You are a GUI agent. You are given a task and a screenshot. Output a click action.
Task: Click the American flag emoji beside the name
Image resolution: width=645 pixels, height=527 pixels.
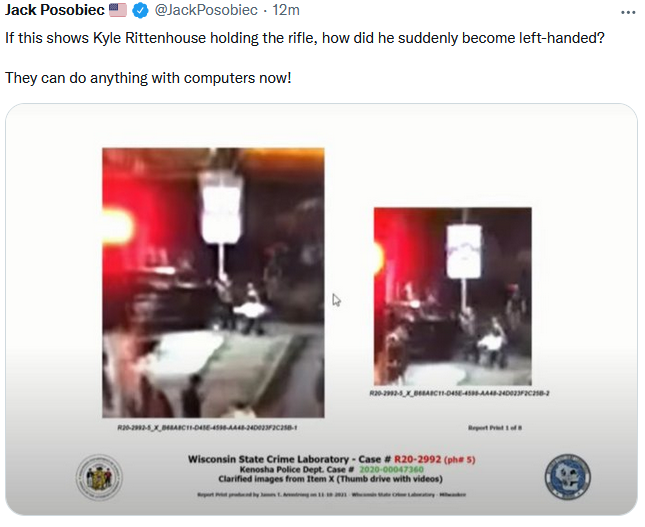pyautogui.click(x=118, y=10)
